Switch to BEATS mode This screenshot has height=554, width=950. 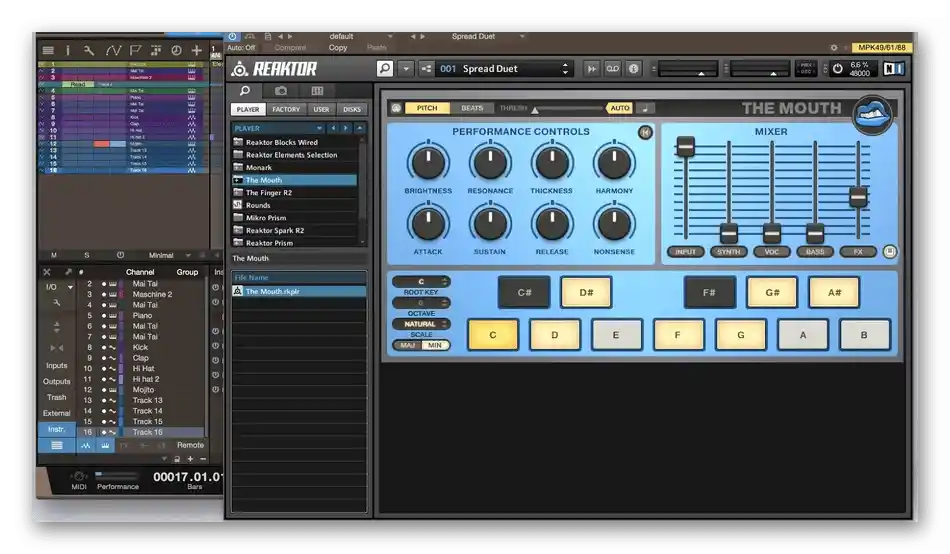[x=472, y=108]
